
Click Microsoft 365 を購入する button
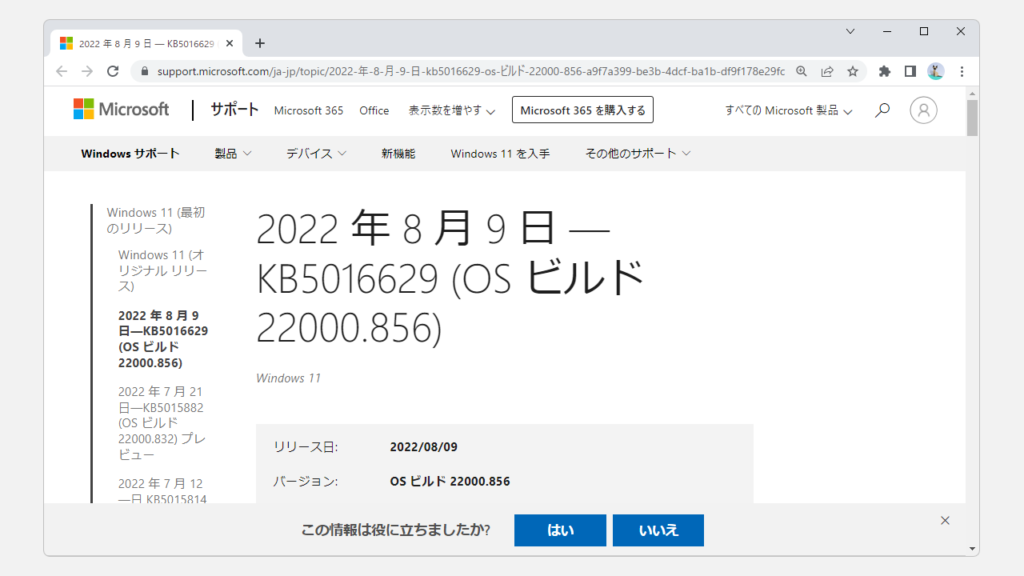click(x=583, y=110)
